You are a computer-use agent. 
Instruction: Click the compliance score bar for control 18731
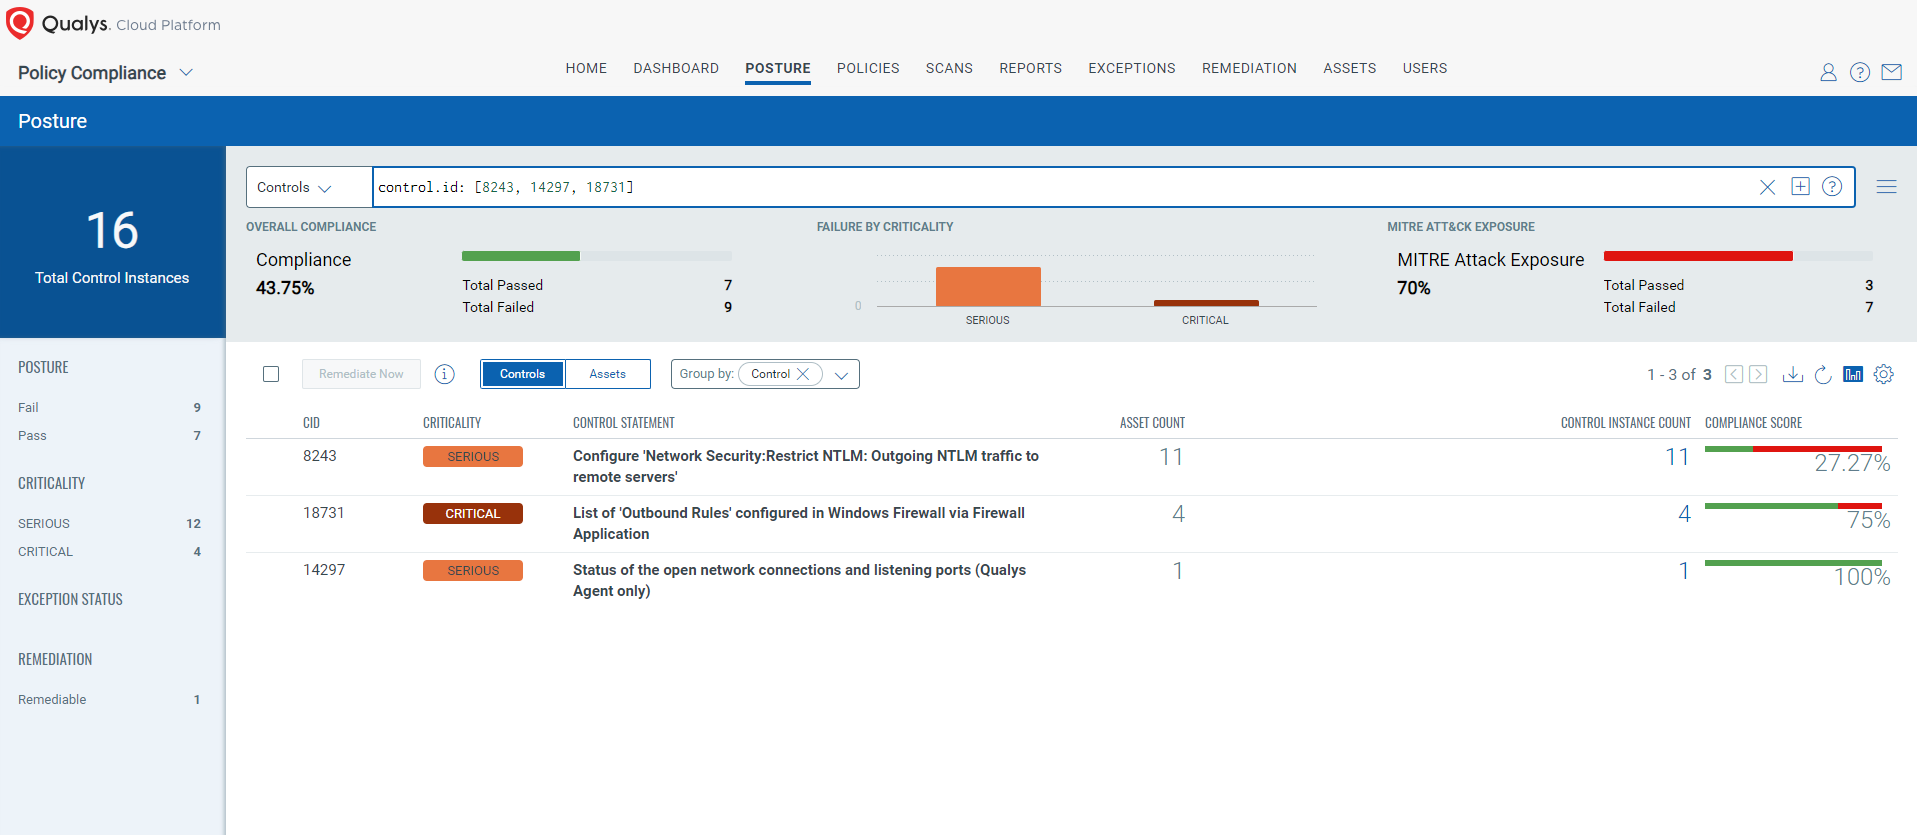(x=1793, y=506)
